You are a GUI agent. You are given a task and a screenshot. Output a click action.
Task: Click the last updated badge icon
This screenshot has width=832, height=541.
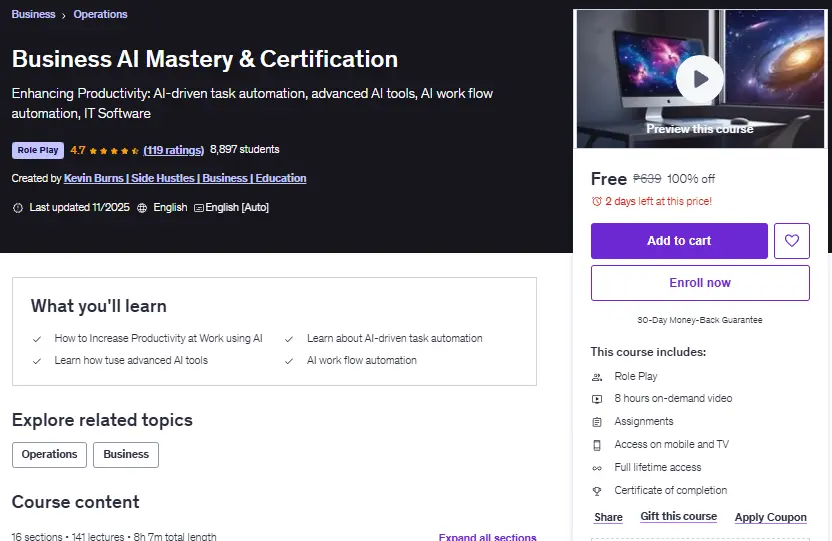[x=18, y=208]
